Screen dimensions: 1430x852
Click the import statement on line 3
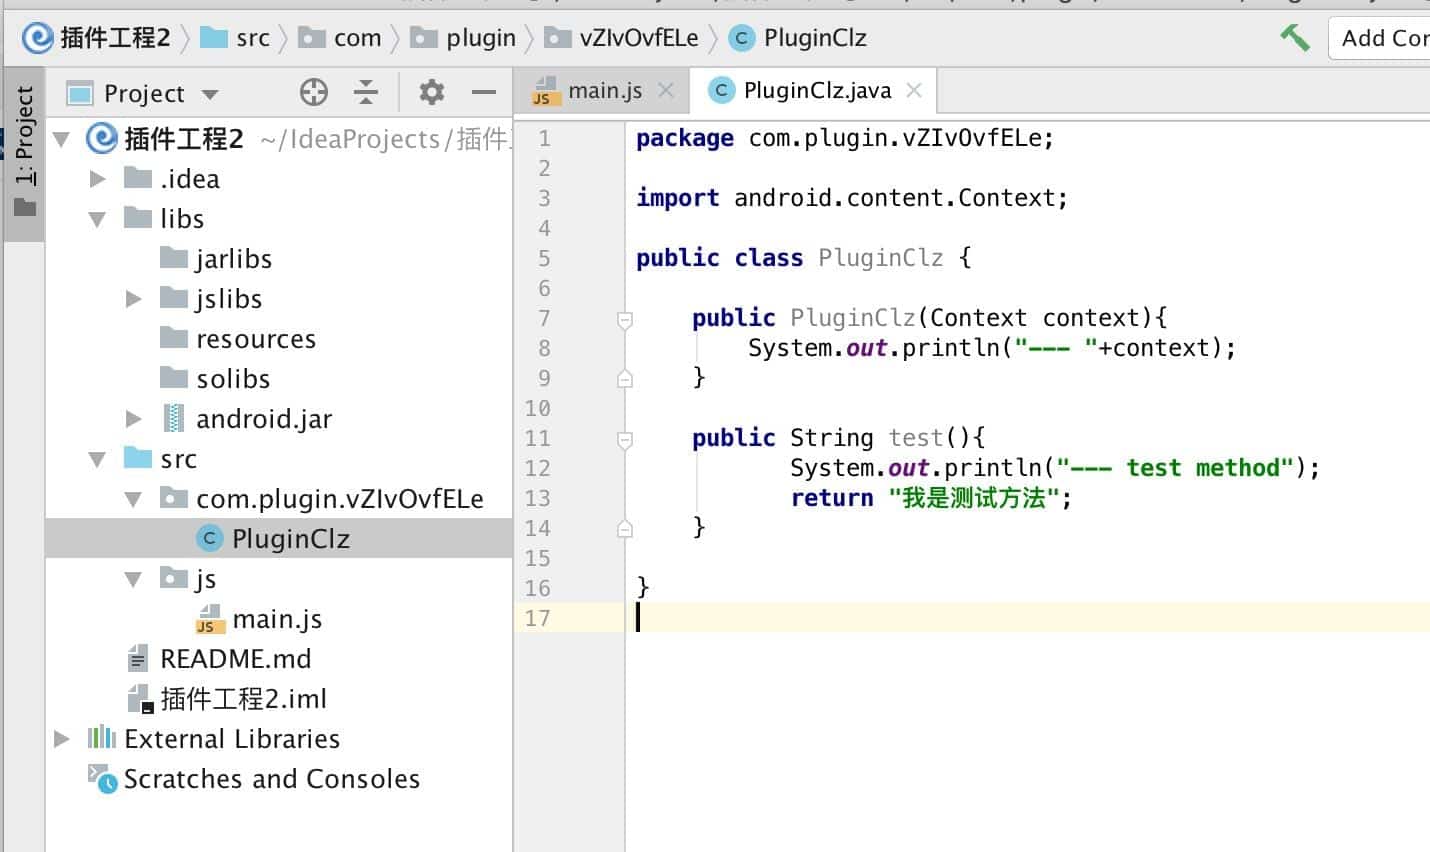[x=852, y=198]
